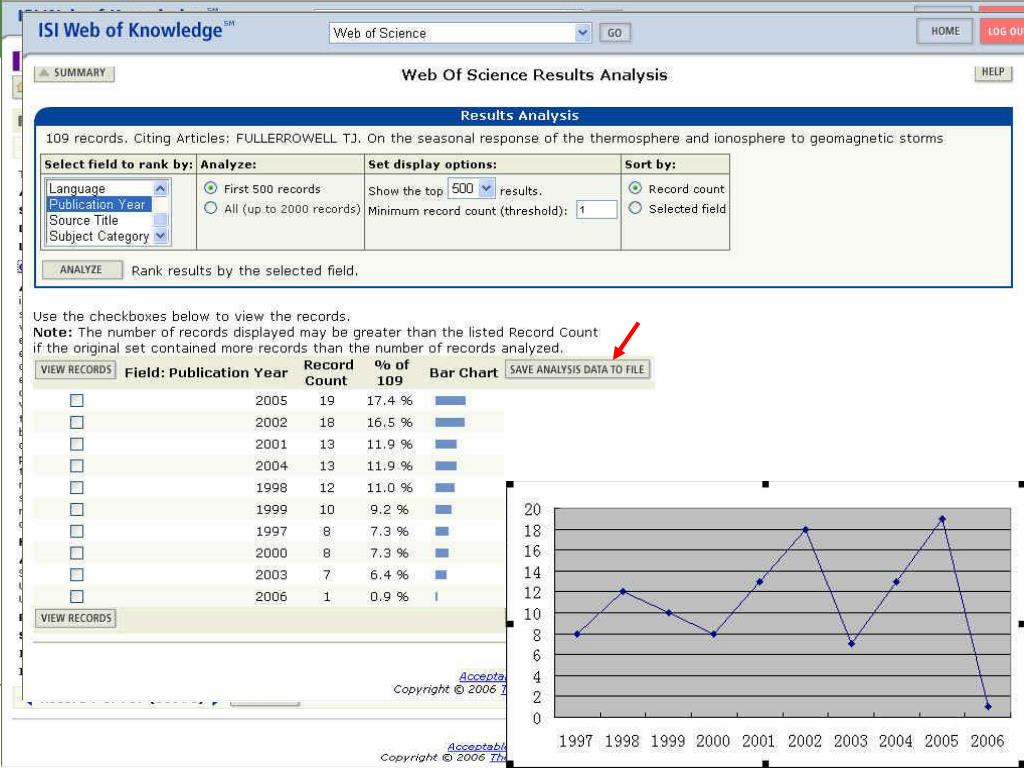Check the box for year 1999
The height and width of the screenshot is (768, 1024).
[x=76, y=509]
